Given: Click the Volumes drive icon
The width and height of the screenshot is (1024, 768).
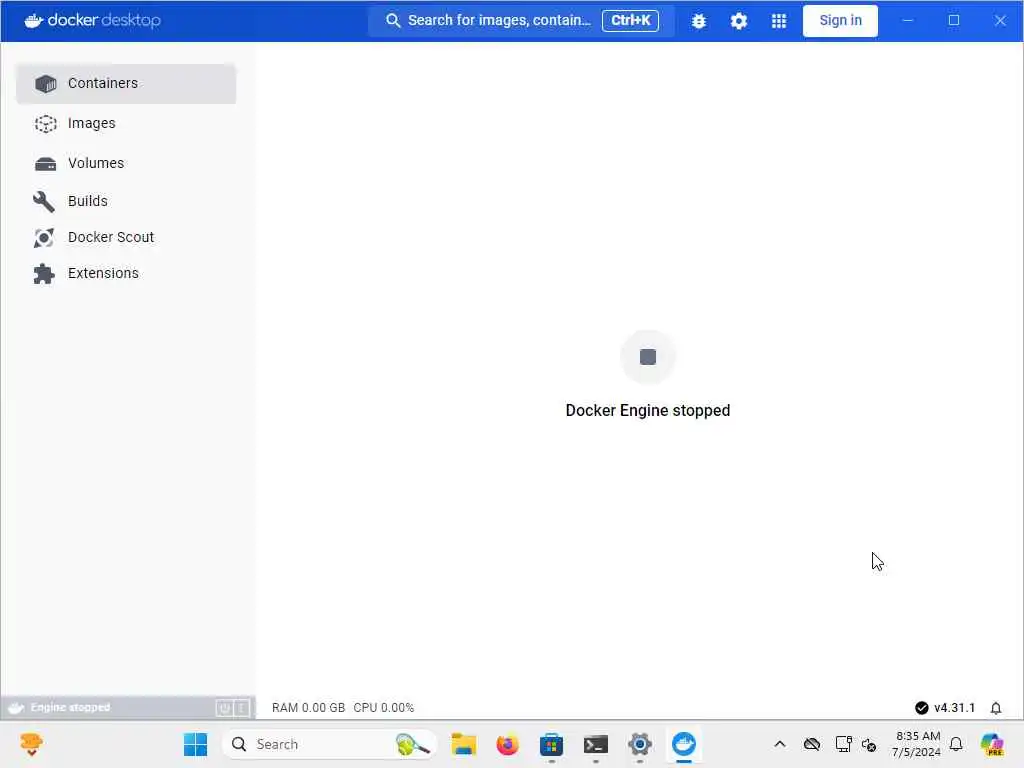Looking at the screenshot, I should click(x=45, y=164).
